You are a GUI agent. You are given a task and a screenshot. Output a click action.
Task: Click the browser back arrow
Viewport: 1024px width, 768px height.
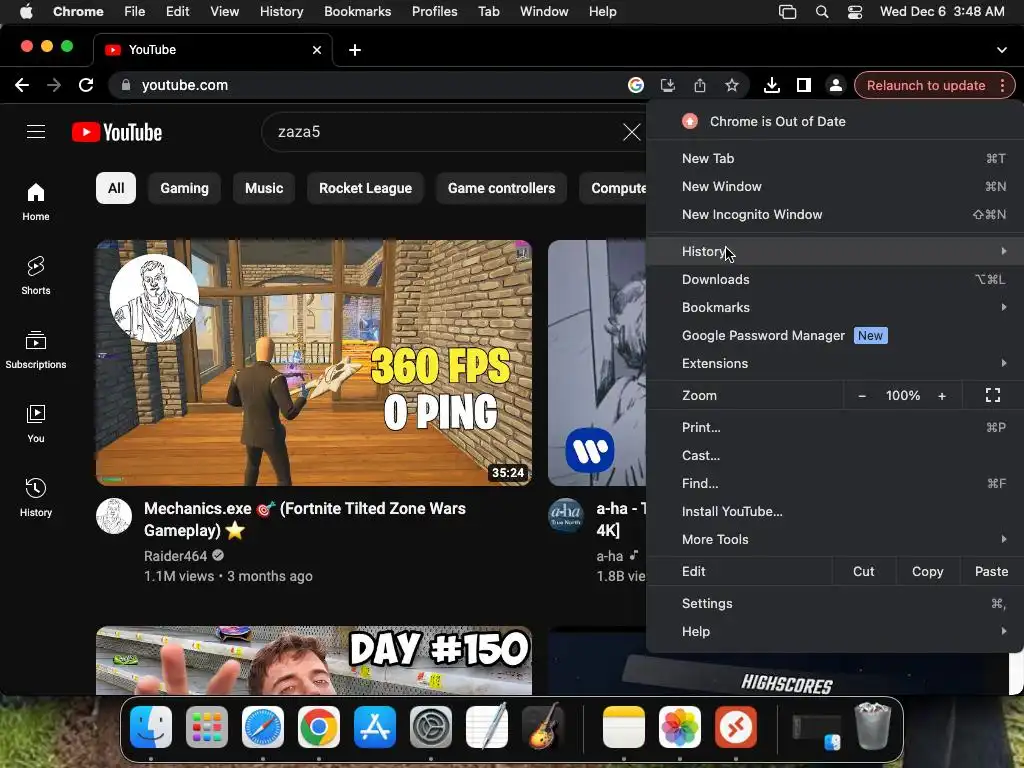pos(22,85)
